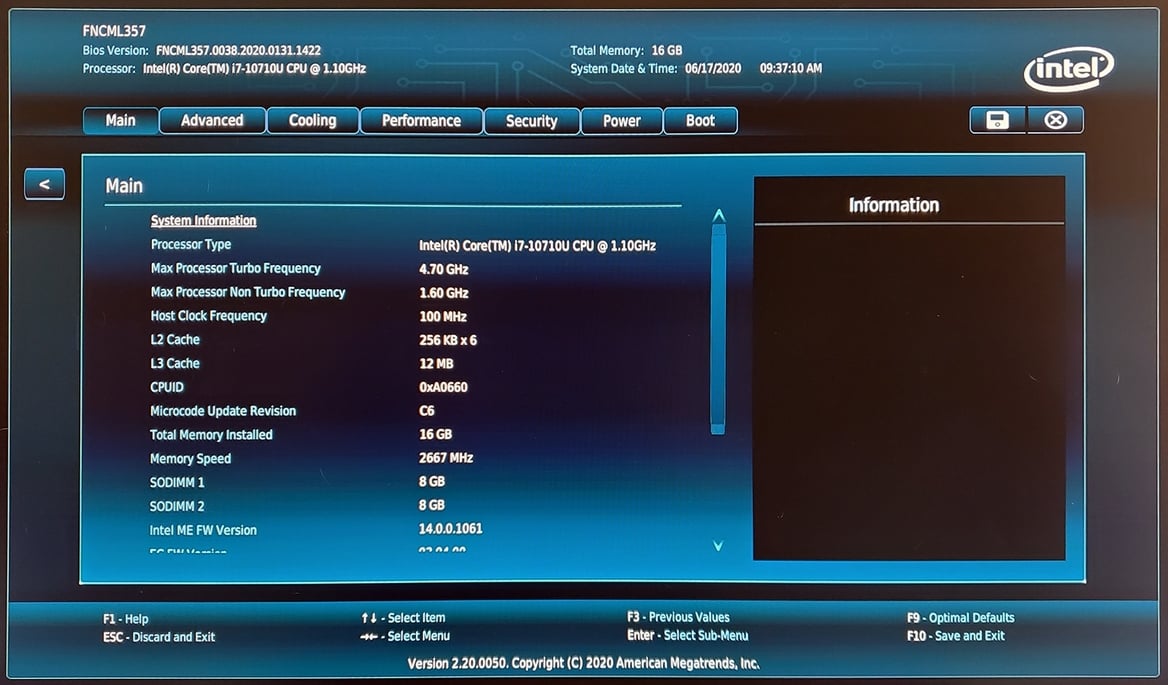Select Max Processor Non Turbo Frequency label

[248, 292]
